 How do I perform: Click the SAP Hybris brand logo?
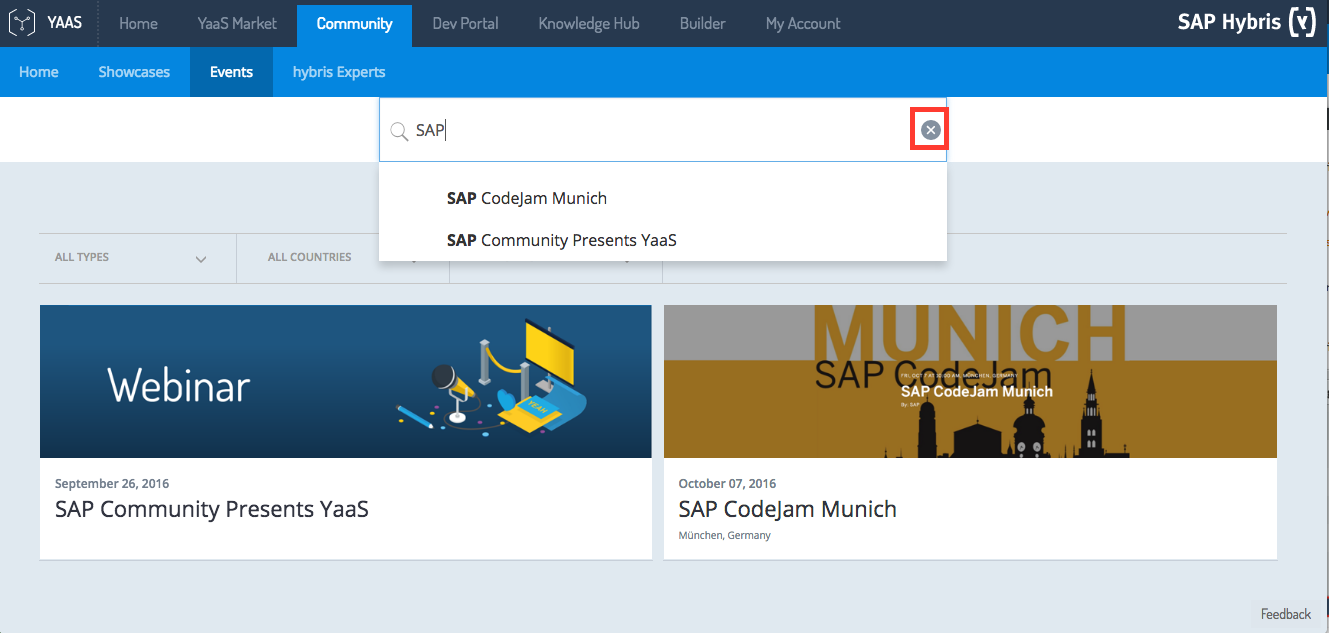[1247, 22]
